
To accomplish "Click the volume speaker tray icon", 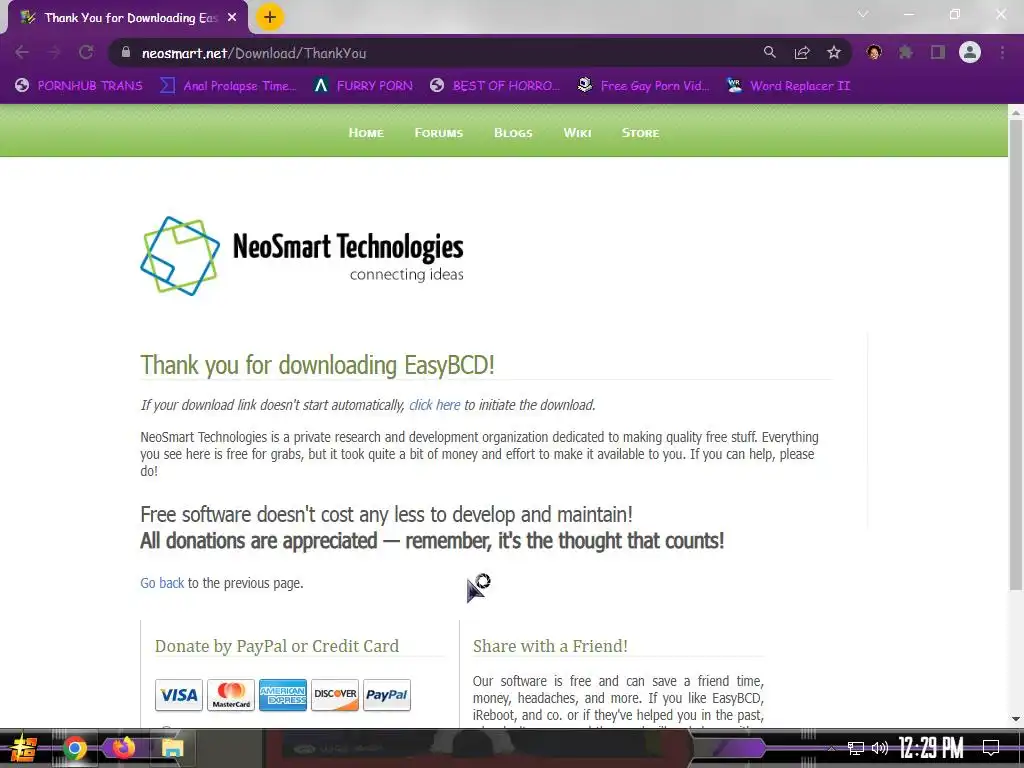I will [x=880, y=748].
